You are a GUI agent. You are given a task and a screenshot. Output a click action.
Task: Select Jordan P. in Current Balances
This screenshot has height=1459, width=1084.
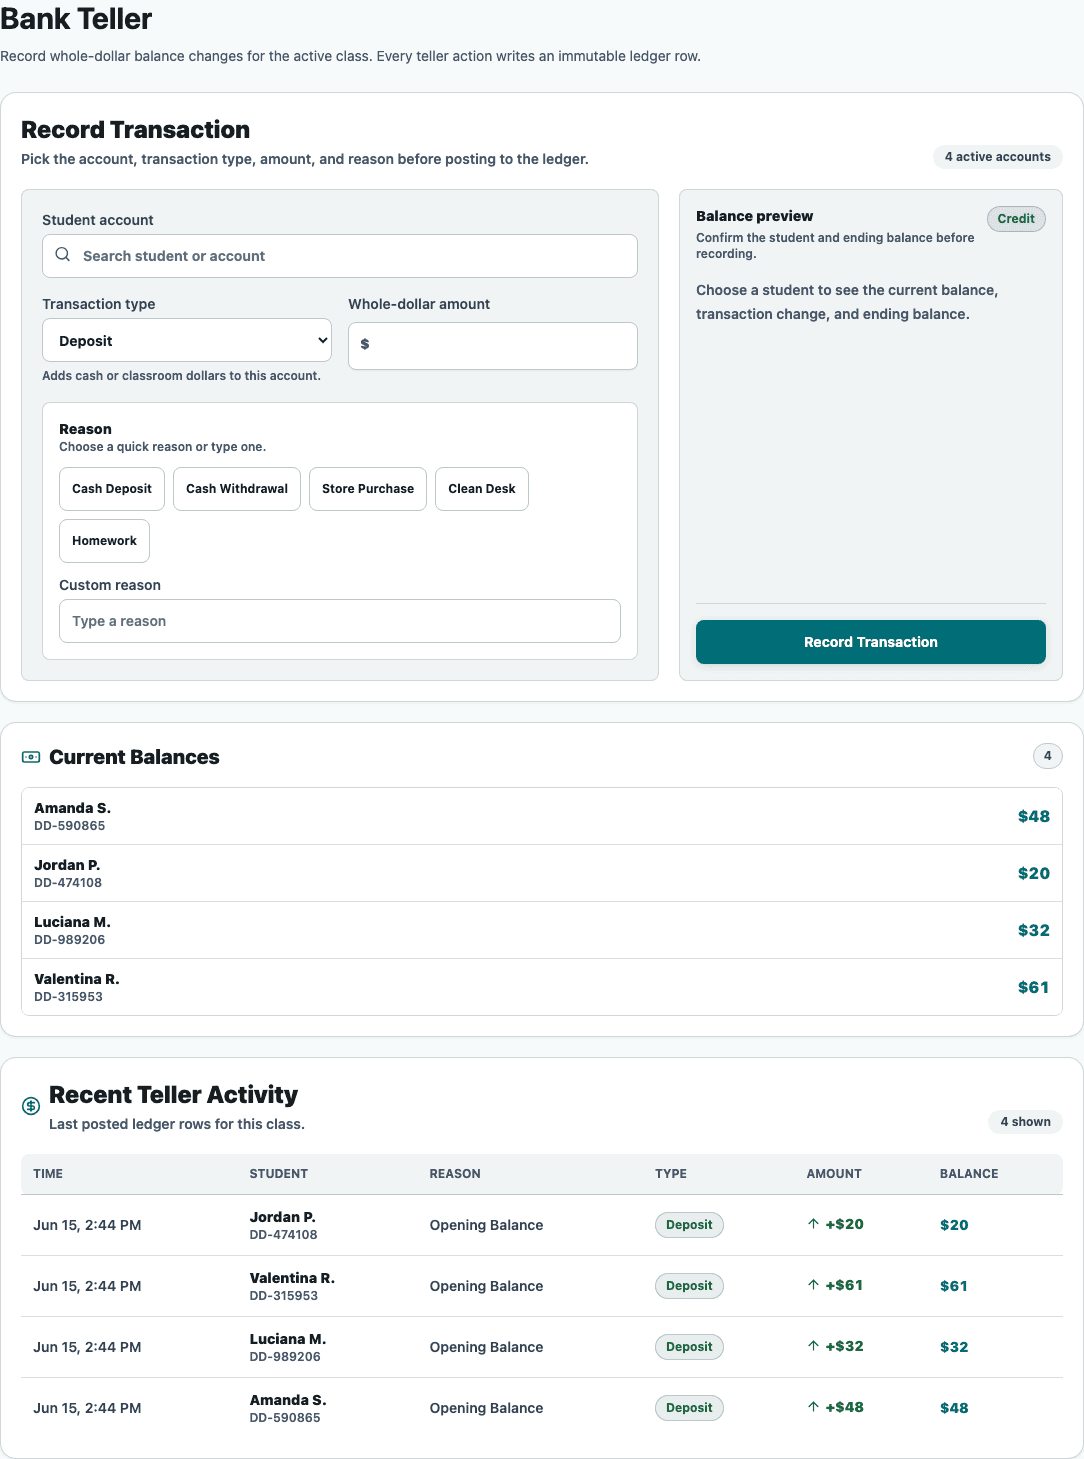[x=542, y=873]
